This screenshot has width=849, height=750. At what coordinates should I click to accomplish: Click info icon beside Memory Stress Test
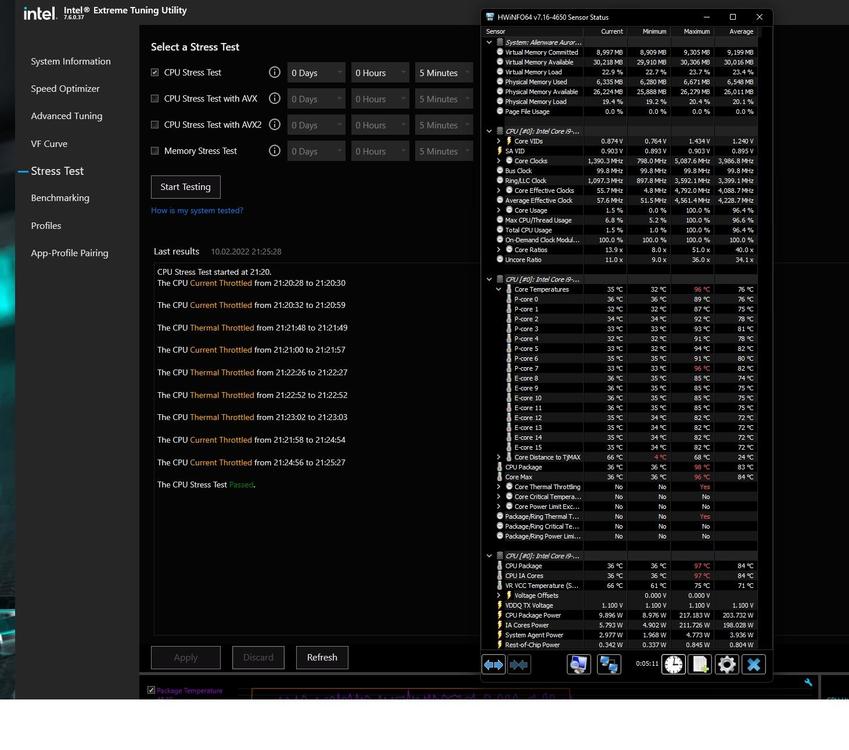(x=274, y=151)
